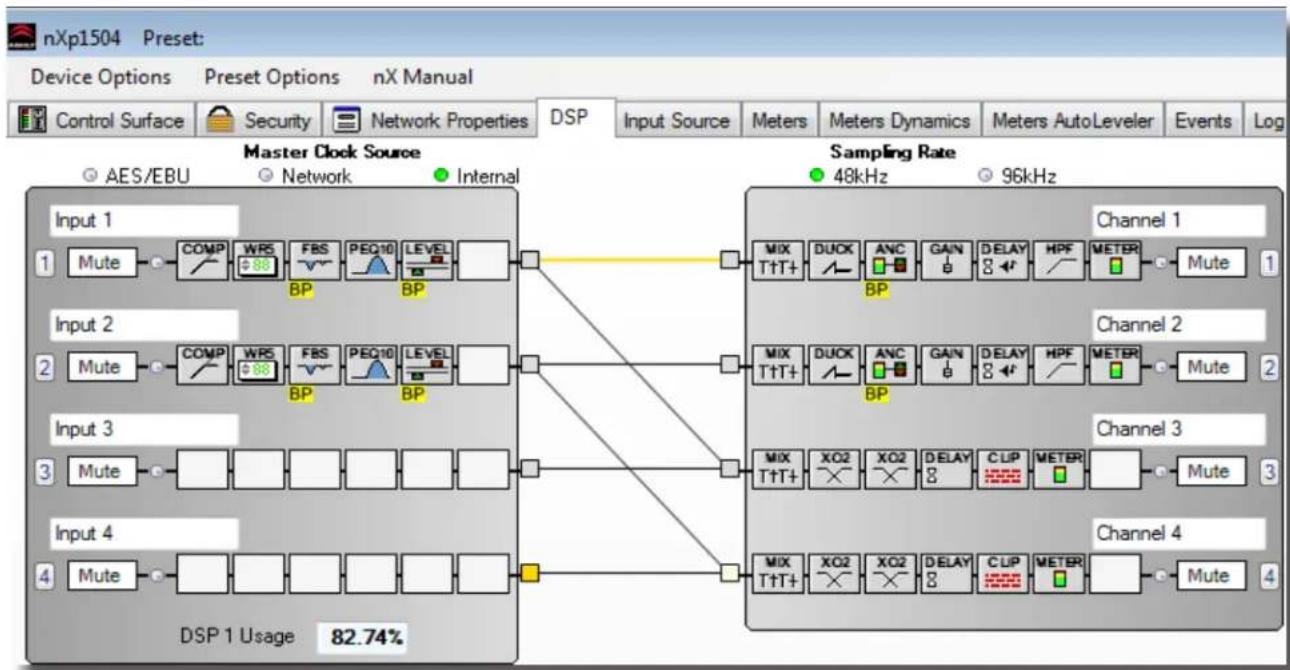This screenshot has height=670, width=1290.
Task: Open the DUCK block on Channel 1
Action: 835,261
